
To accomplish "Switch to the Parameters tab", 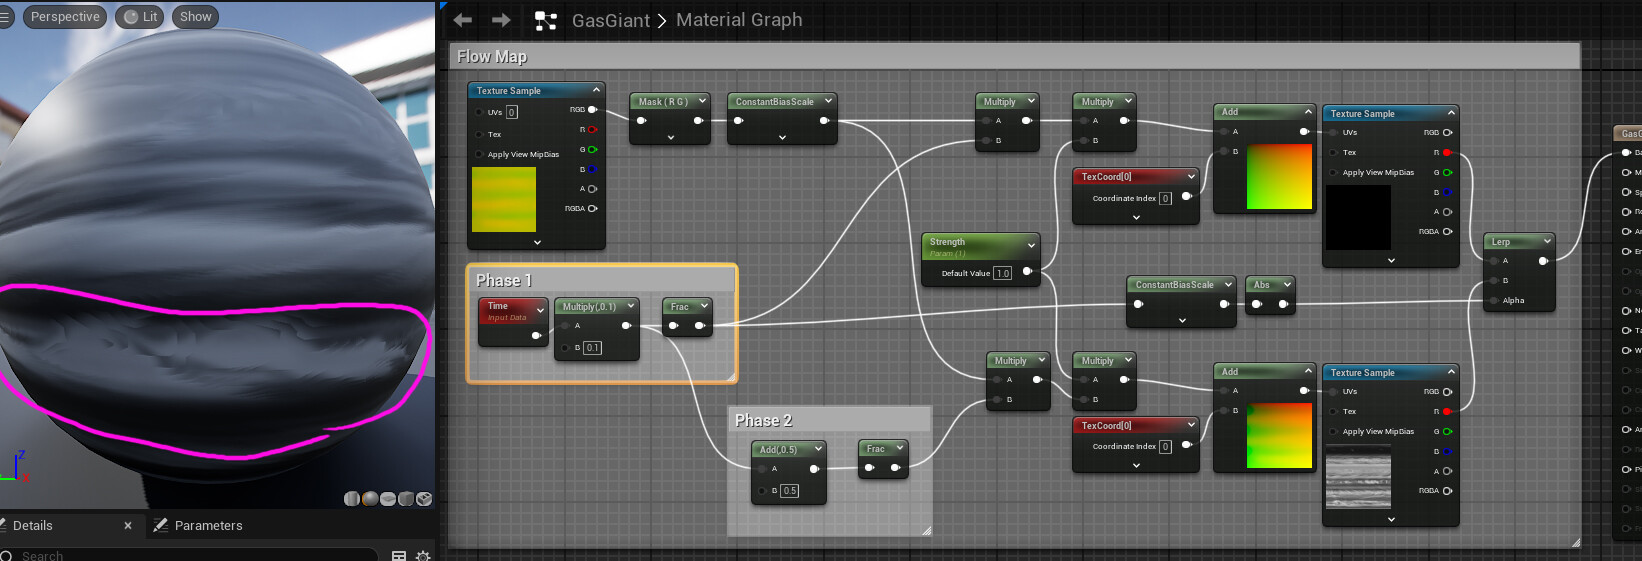I will [208, 525].
